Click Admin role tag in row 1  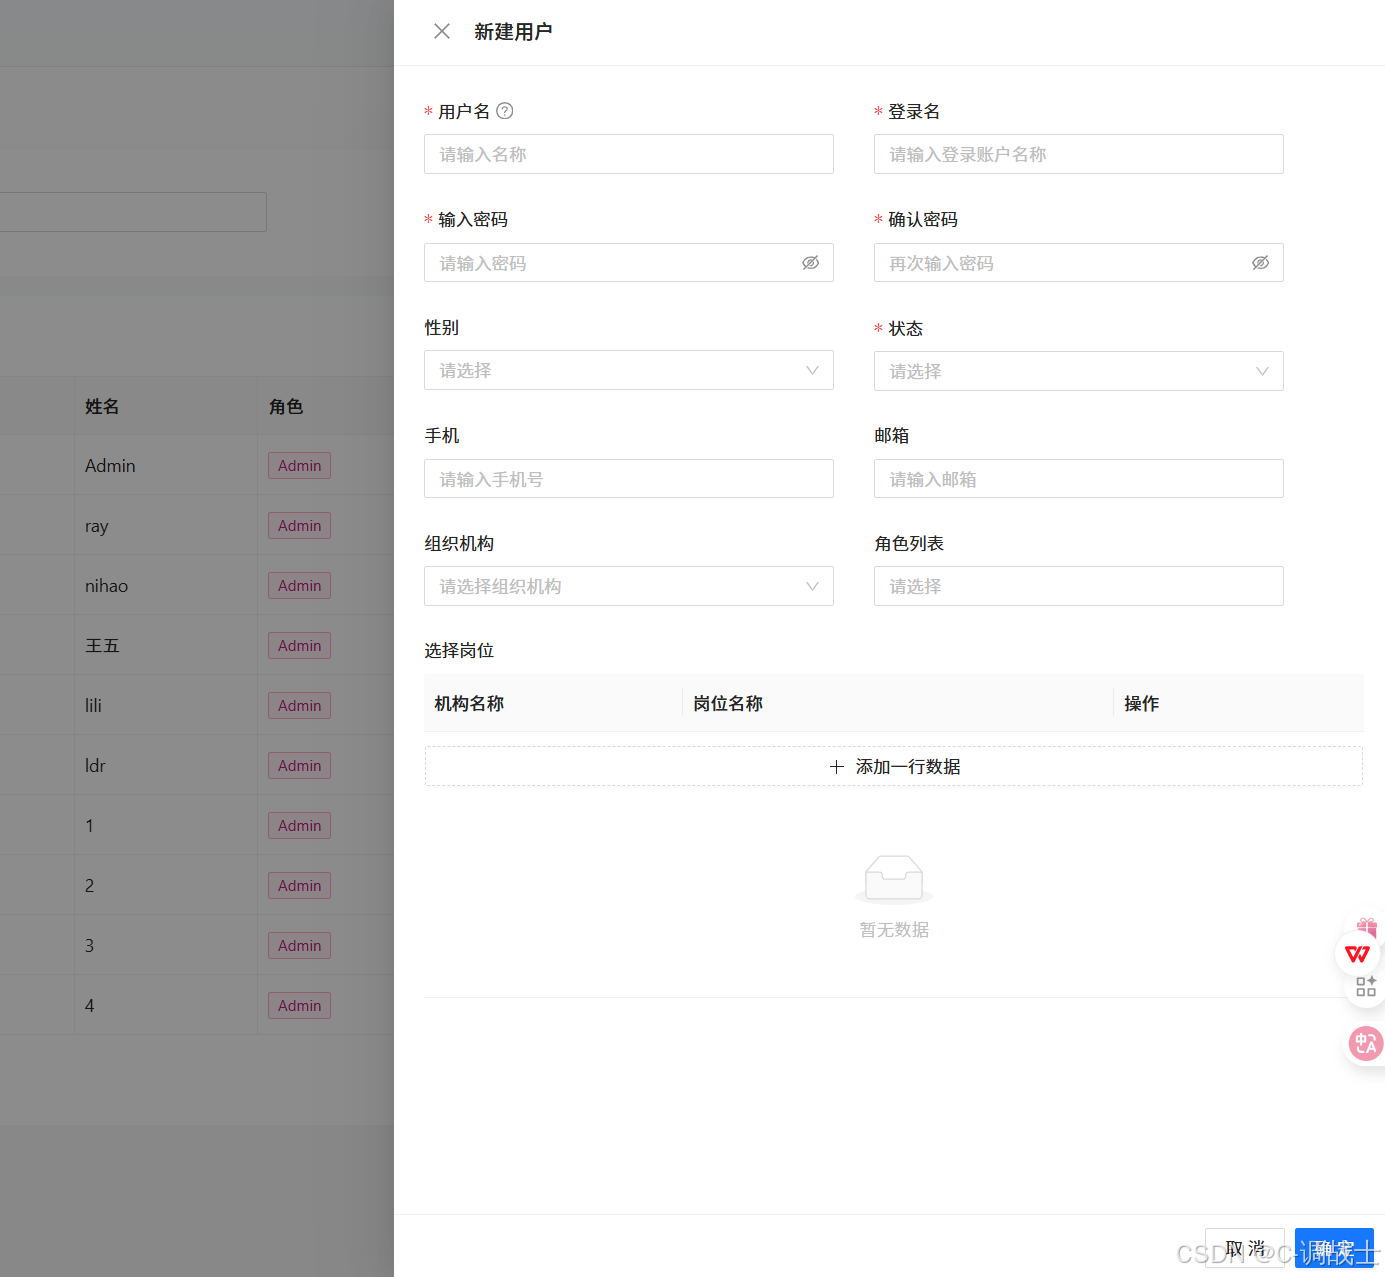tap(299, 826)
